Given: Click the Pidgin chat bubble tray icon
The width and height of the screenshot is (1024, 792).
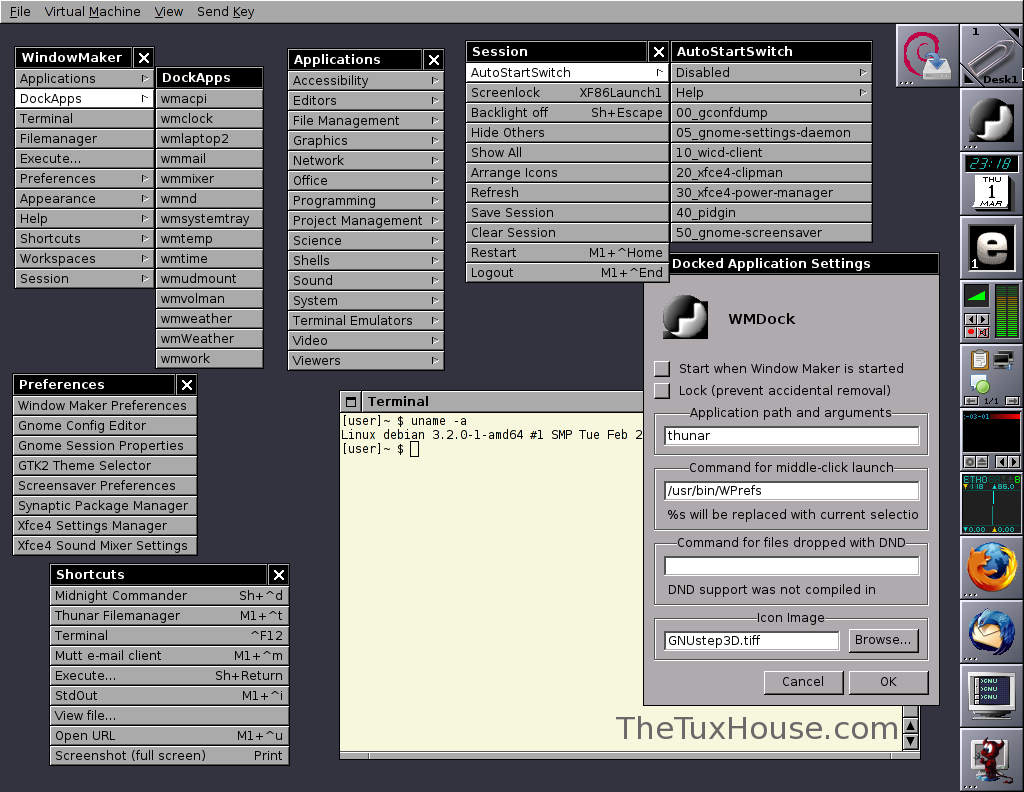Looking at the screenshot, I should (x=980, y=384).
